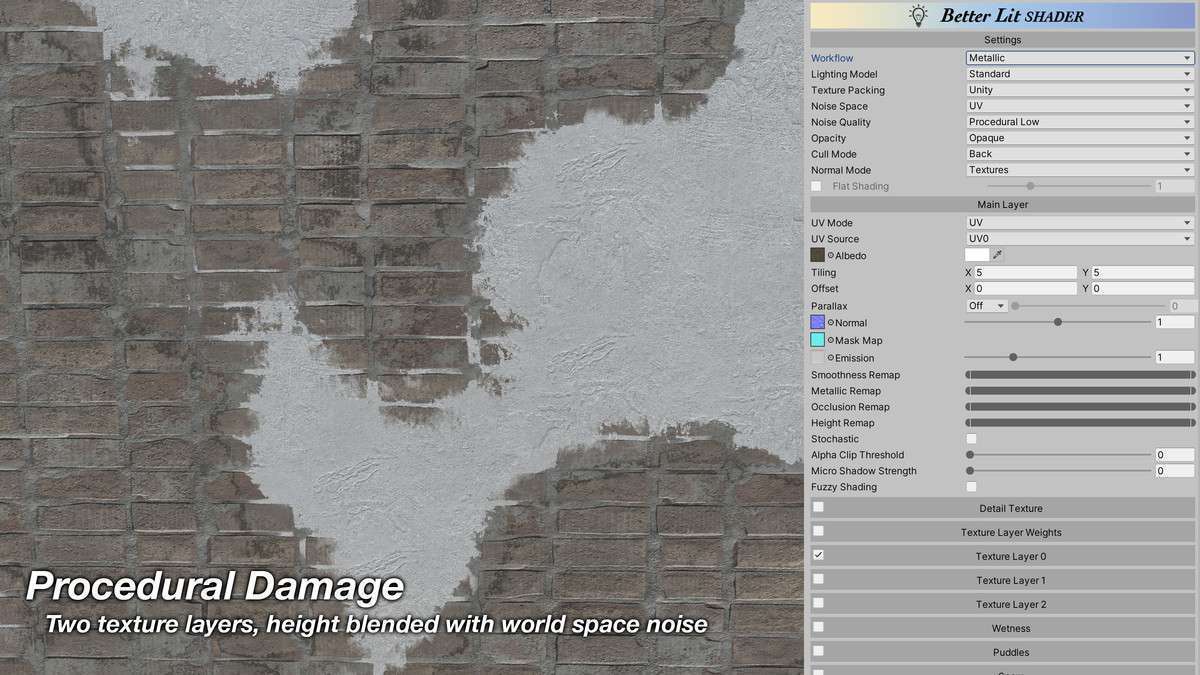Enable the Texture Layer 1 checkbox

818,579
